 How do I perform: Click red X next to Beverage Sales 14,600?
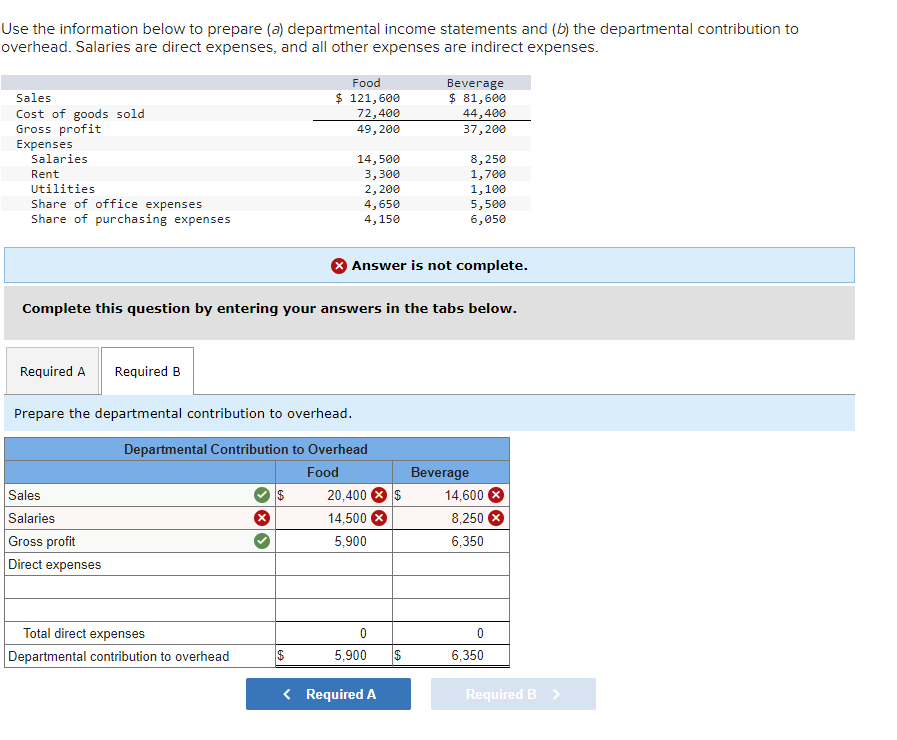(493, 495)
